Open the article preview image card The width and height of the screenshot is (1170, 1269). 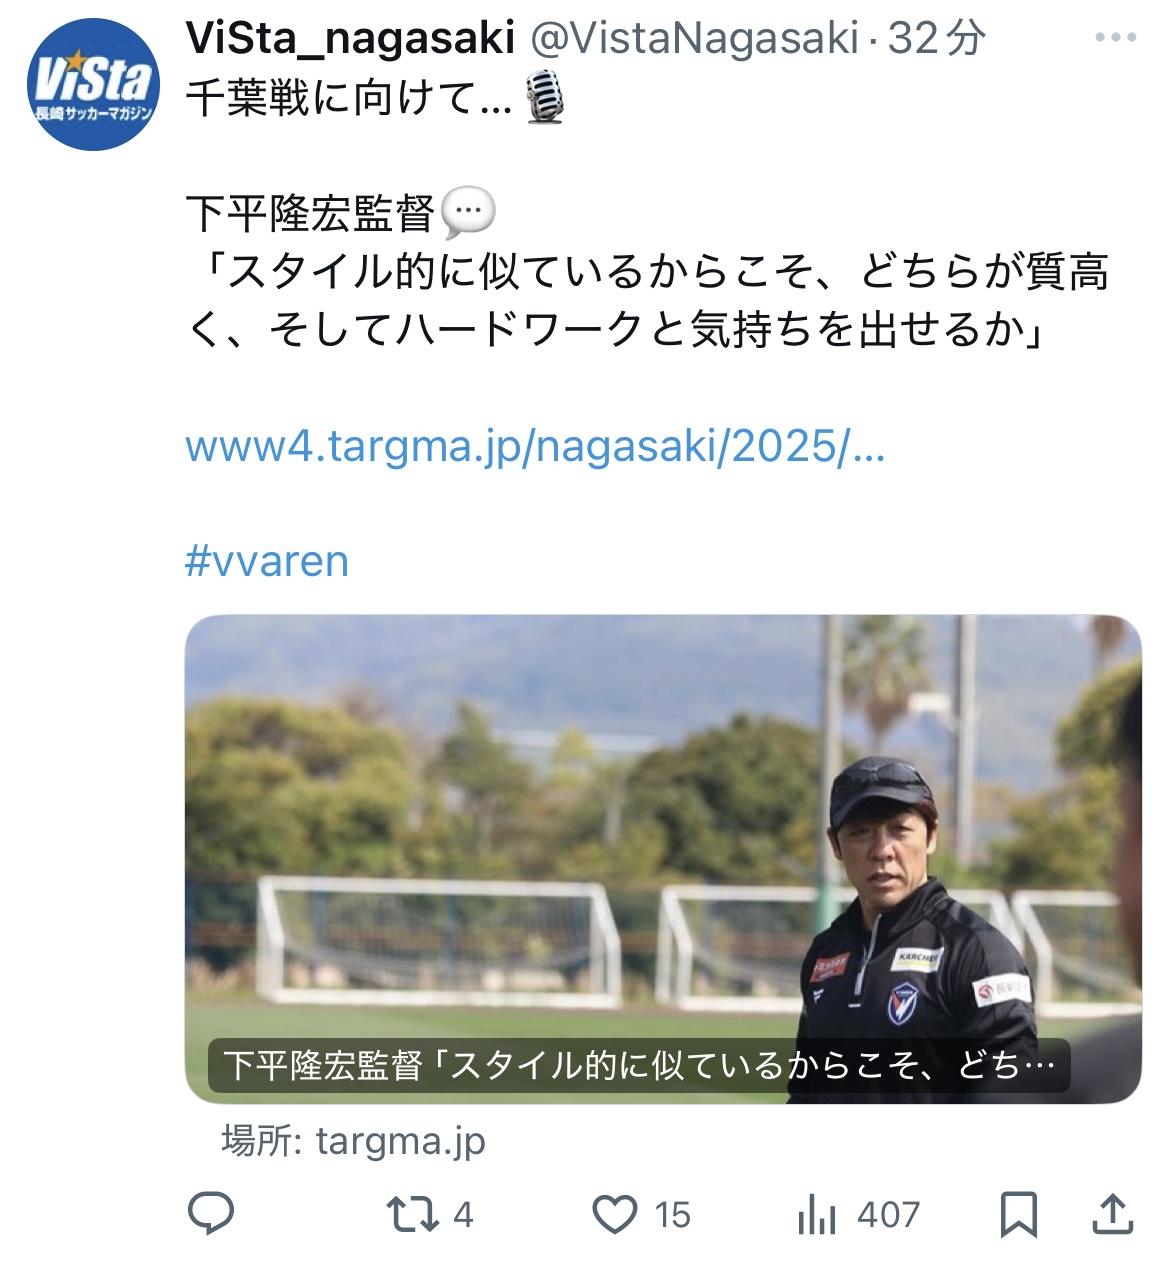pyautogui.click(x=663, y=859)
